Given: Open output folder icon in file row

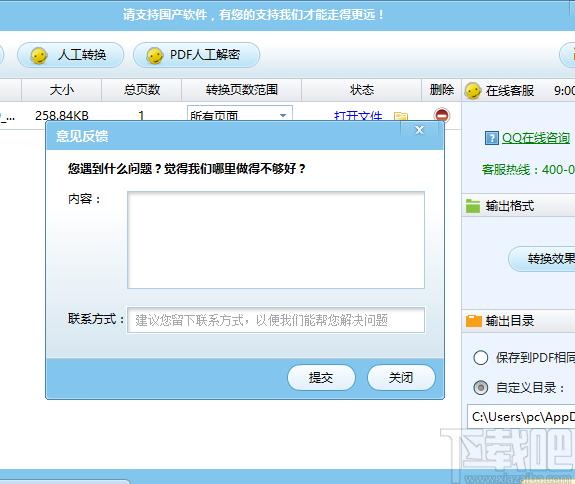Looking at the screenshot, I should coord(401,116).
